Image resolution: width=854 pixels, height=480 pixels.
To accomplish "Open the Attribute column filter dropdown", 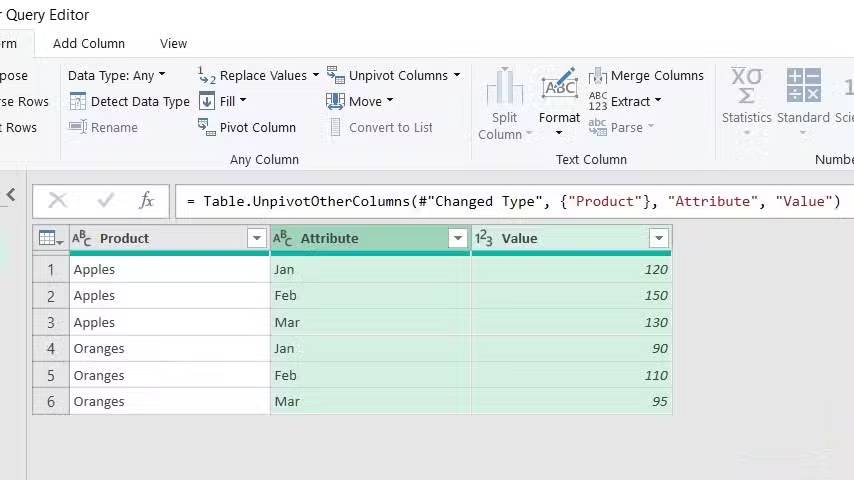I will (457, 239).
